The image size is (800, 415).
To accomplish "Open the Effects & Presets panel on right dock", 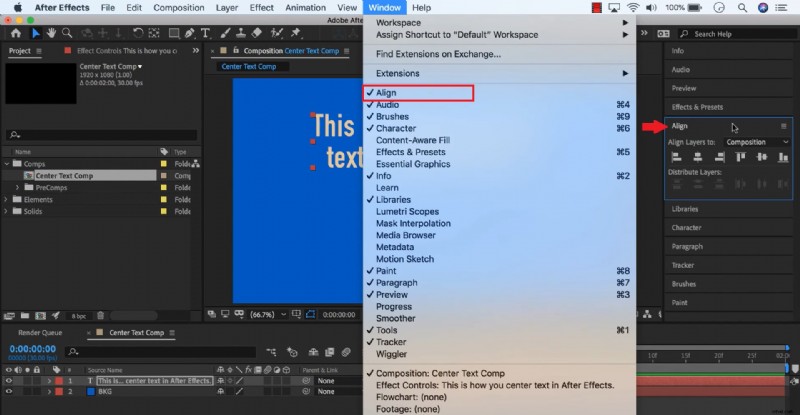I will tap(697, 107).
